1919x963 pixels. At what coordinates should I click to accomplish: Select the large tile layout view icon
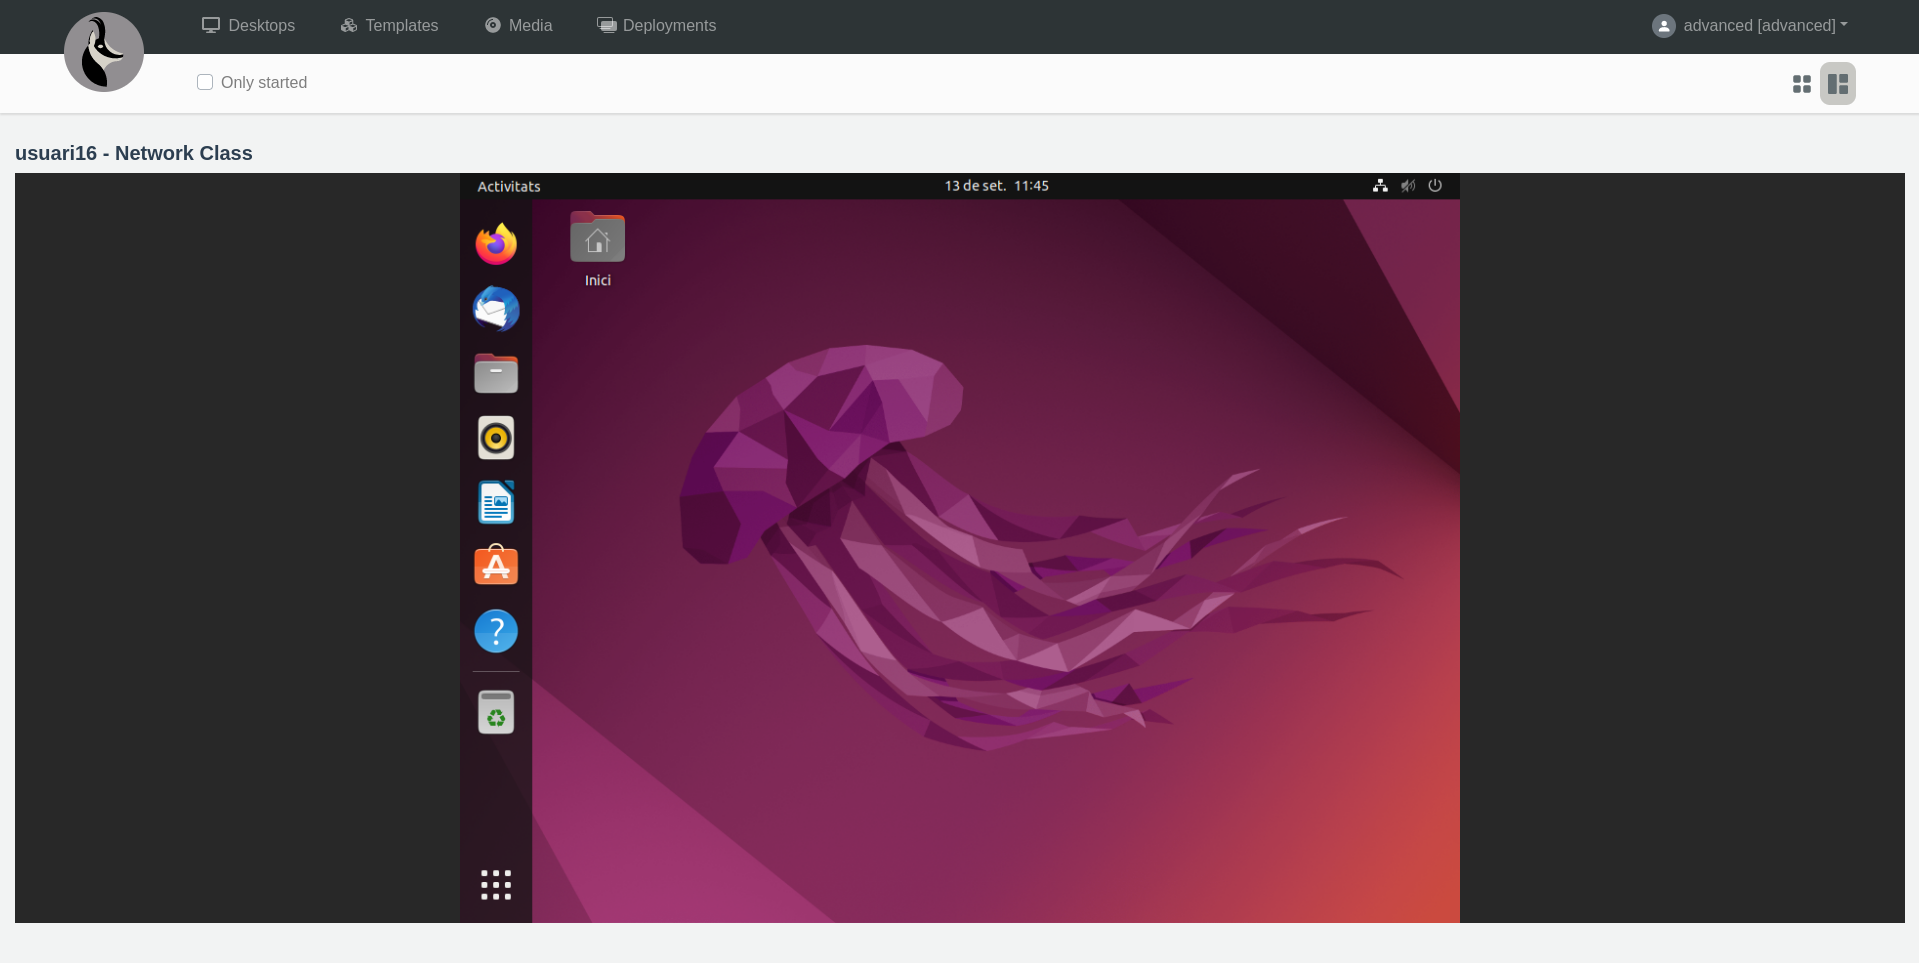point(1837,84)
